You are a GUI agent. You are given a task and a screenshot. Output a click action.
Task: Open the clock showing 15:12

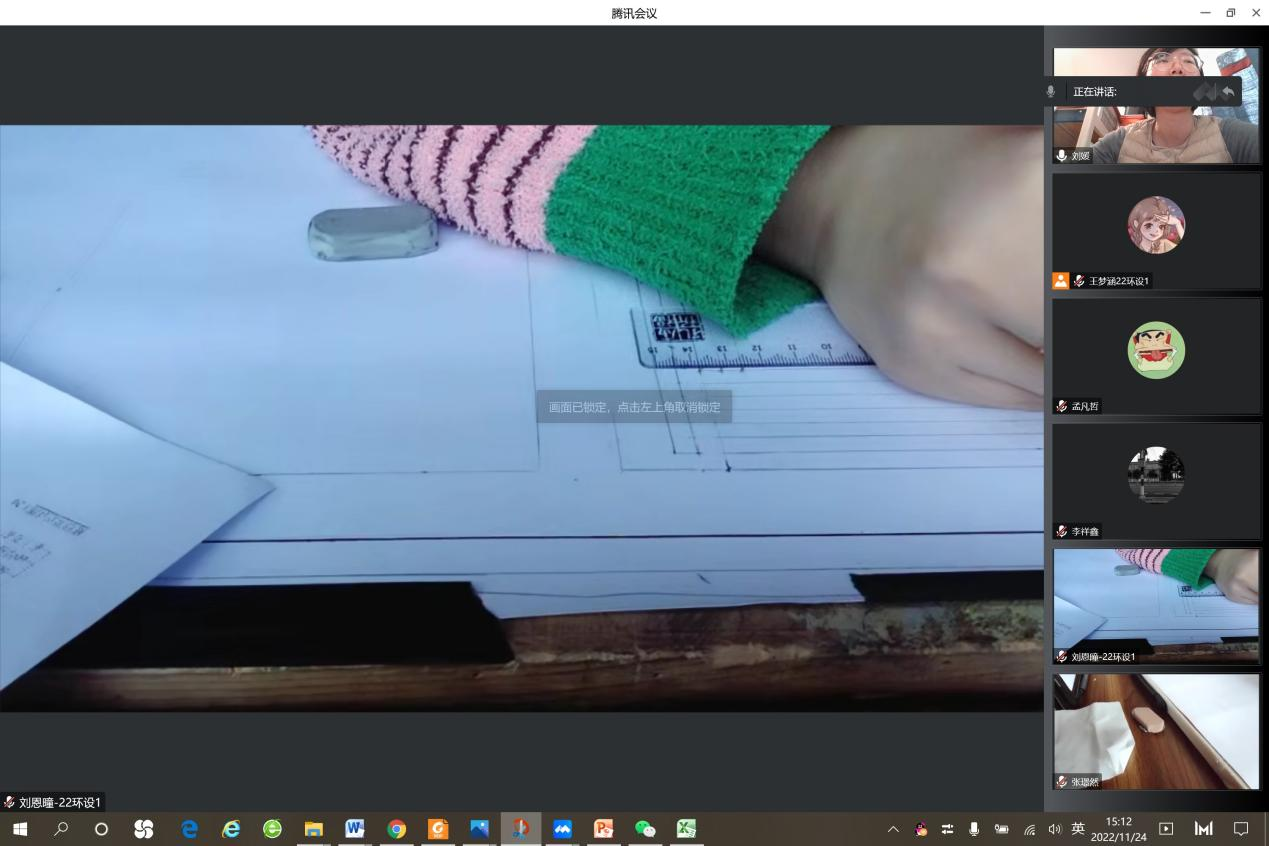coord(1118,829)
